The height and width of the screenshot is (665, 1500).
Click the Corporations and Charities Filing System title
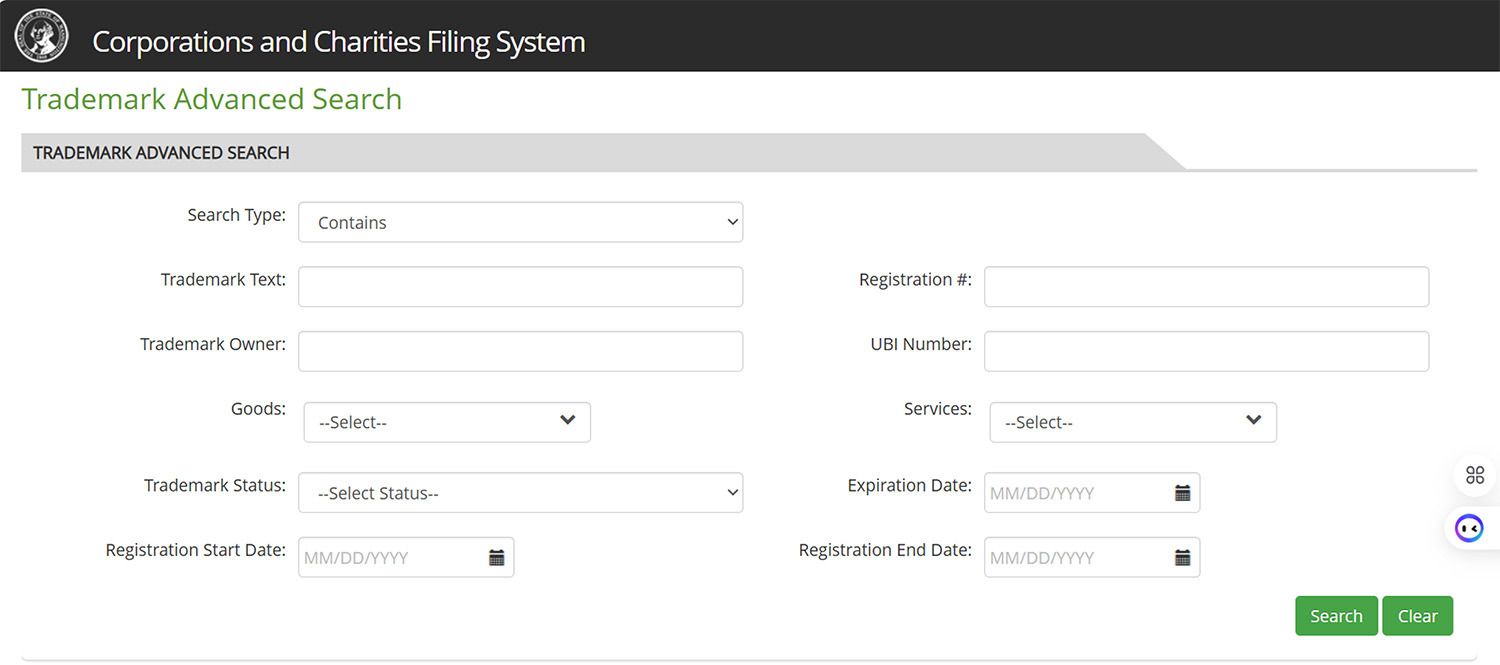(x=338, y=42)
